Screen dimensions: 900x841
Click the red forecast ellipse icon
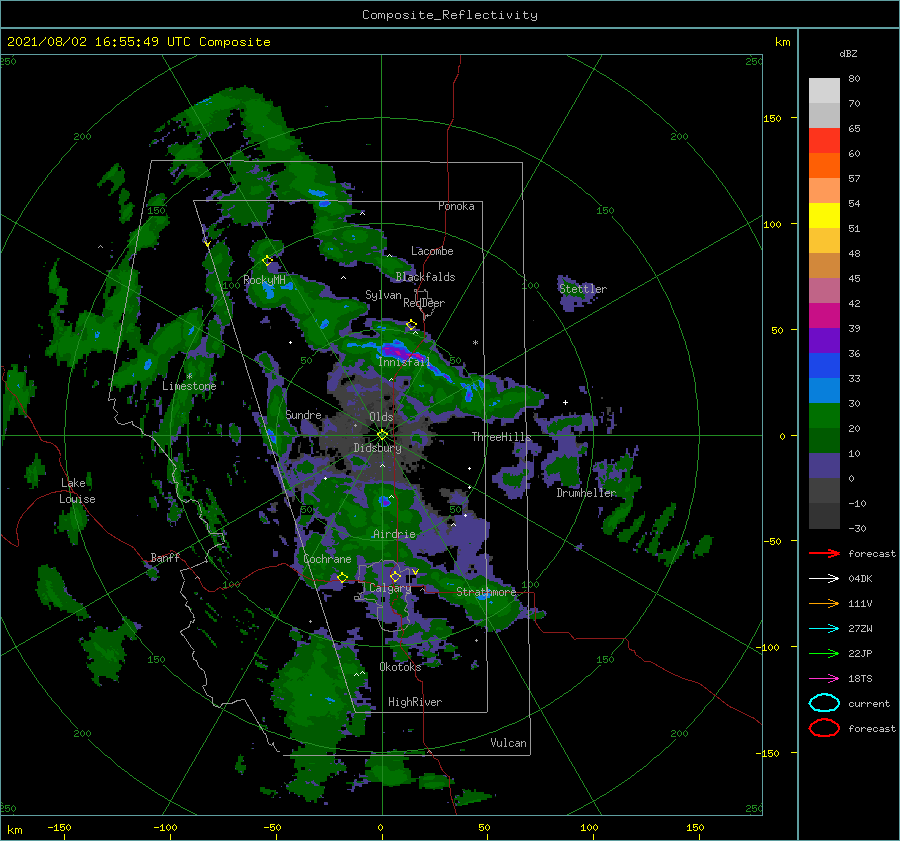824,728
